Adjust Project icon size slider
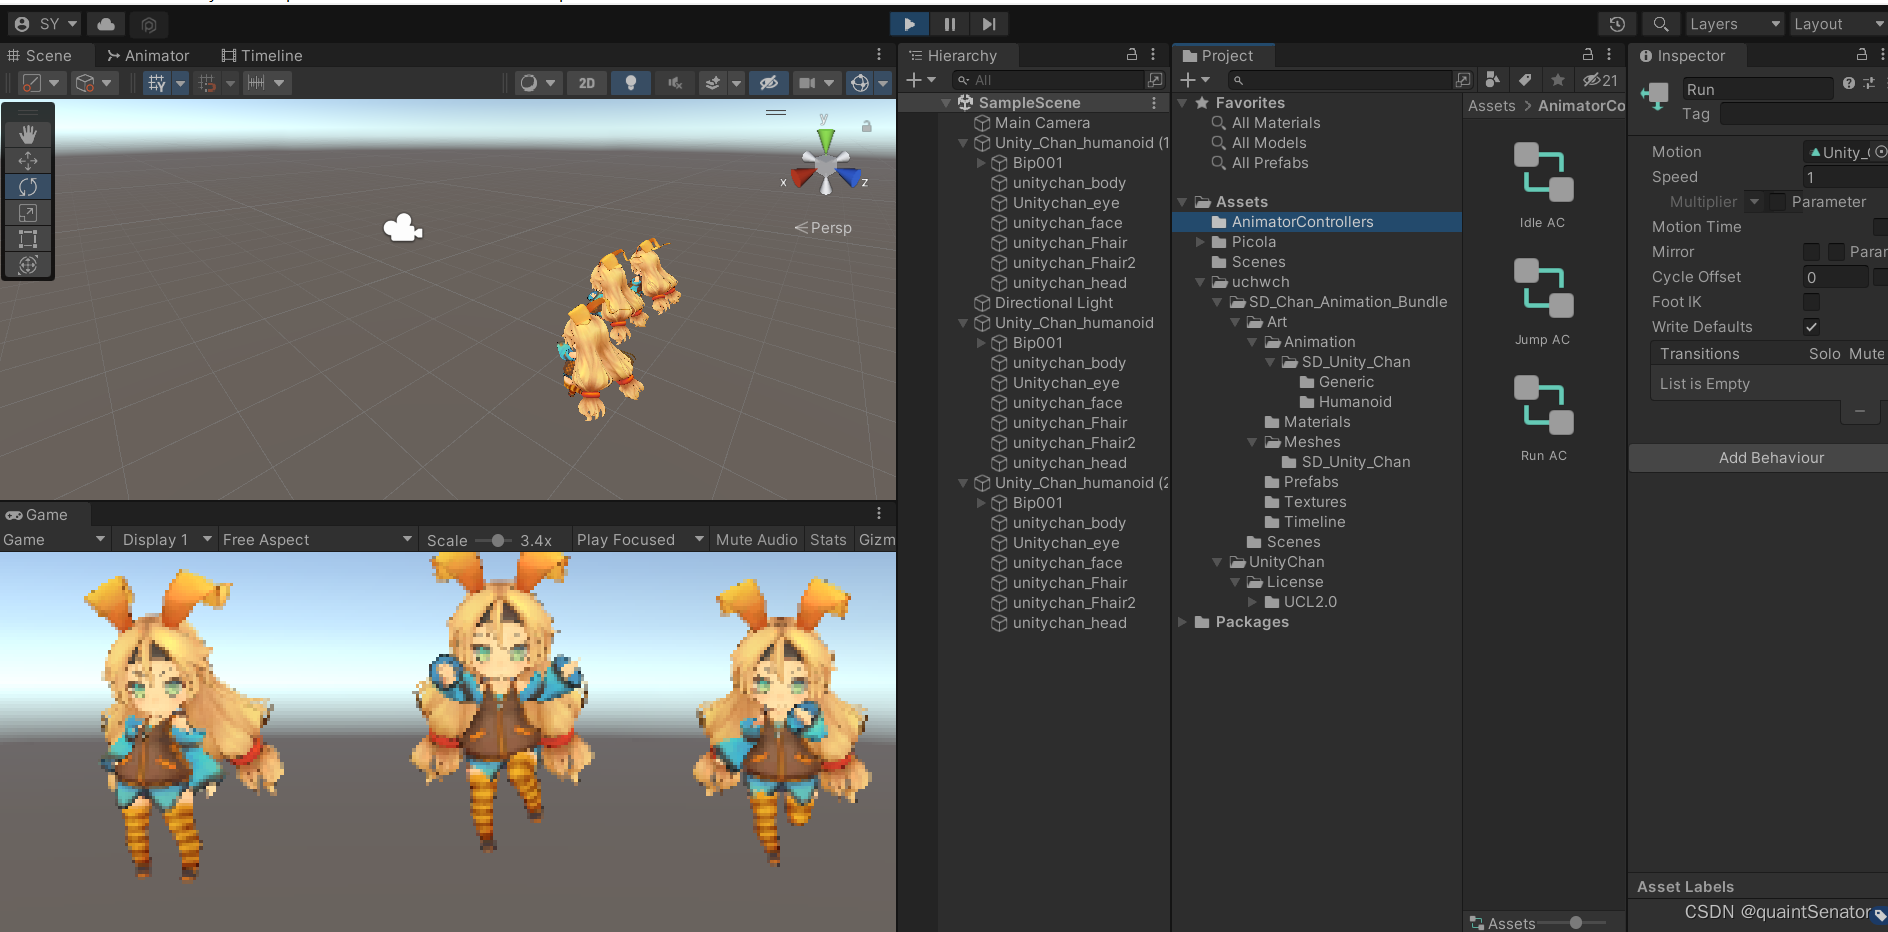Viewport: 1888px width, 932px height. [x=1575, y=923]
